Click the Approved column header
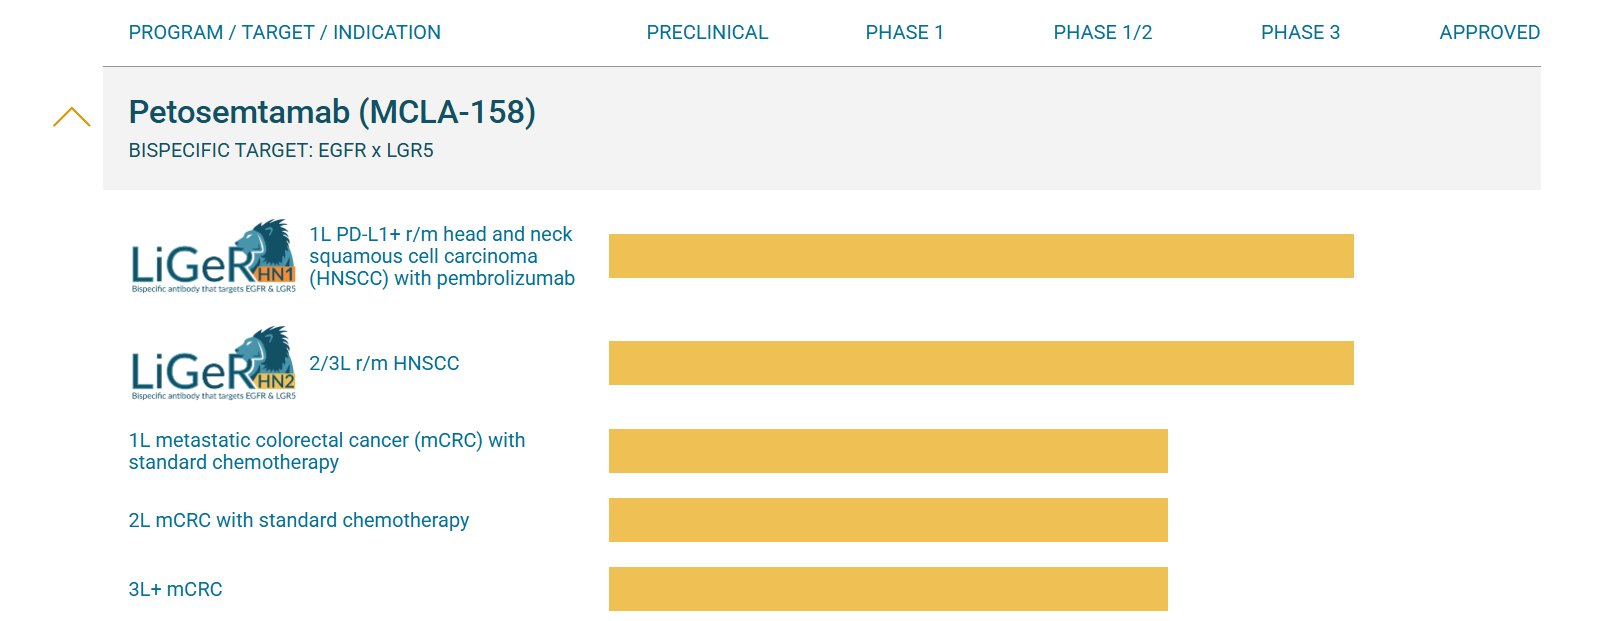This screenshot has height=621, width=1601. (1489, 33)
